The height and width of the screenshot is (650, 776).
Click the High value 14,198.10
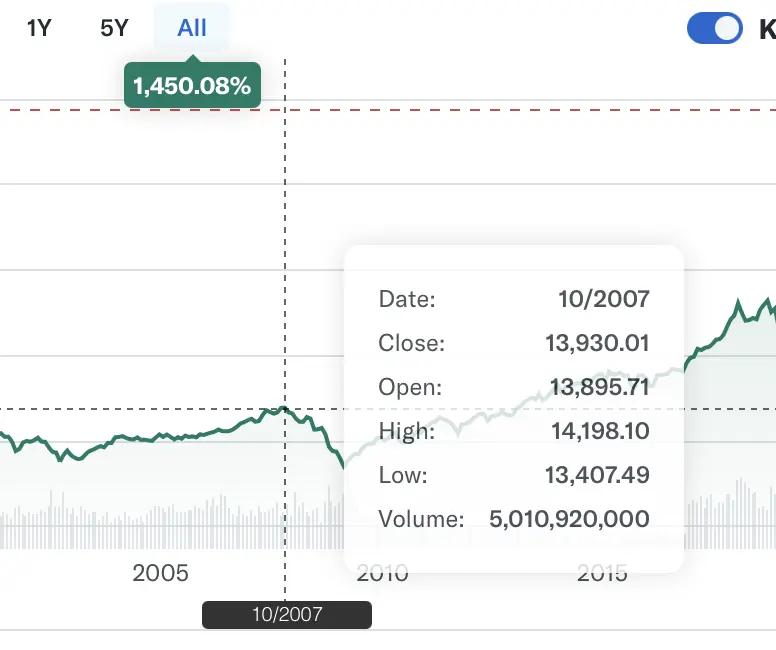tap(600, 431)
